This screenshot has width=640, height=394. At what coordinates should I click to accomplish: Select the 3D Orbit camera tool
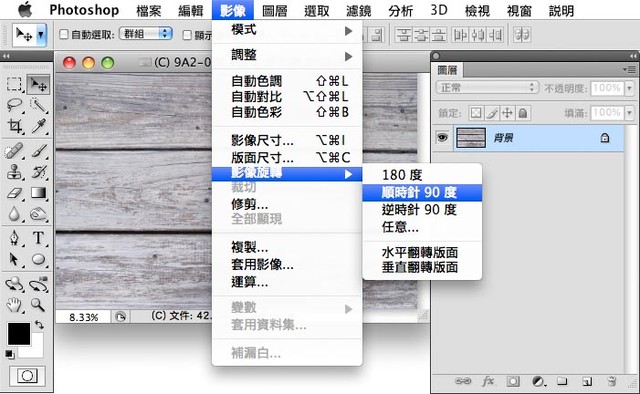coord(38,284)
